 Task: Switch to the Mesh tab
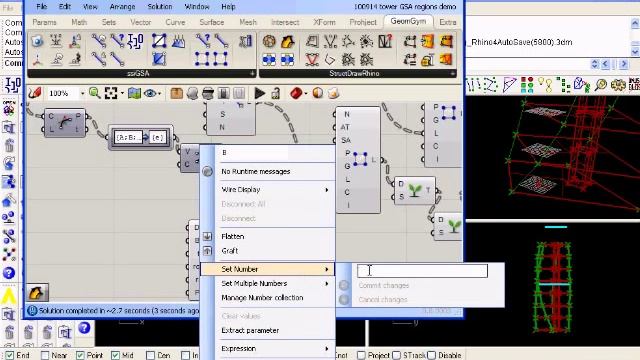click(x=248, y=22)
